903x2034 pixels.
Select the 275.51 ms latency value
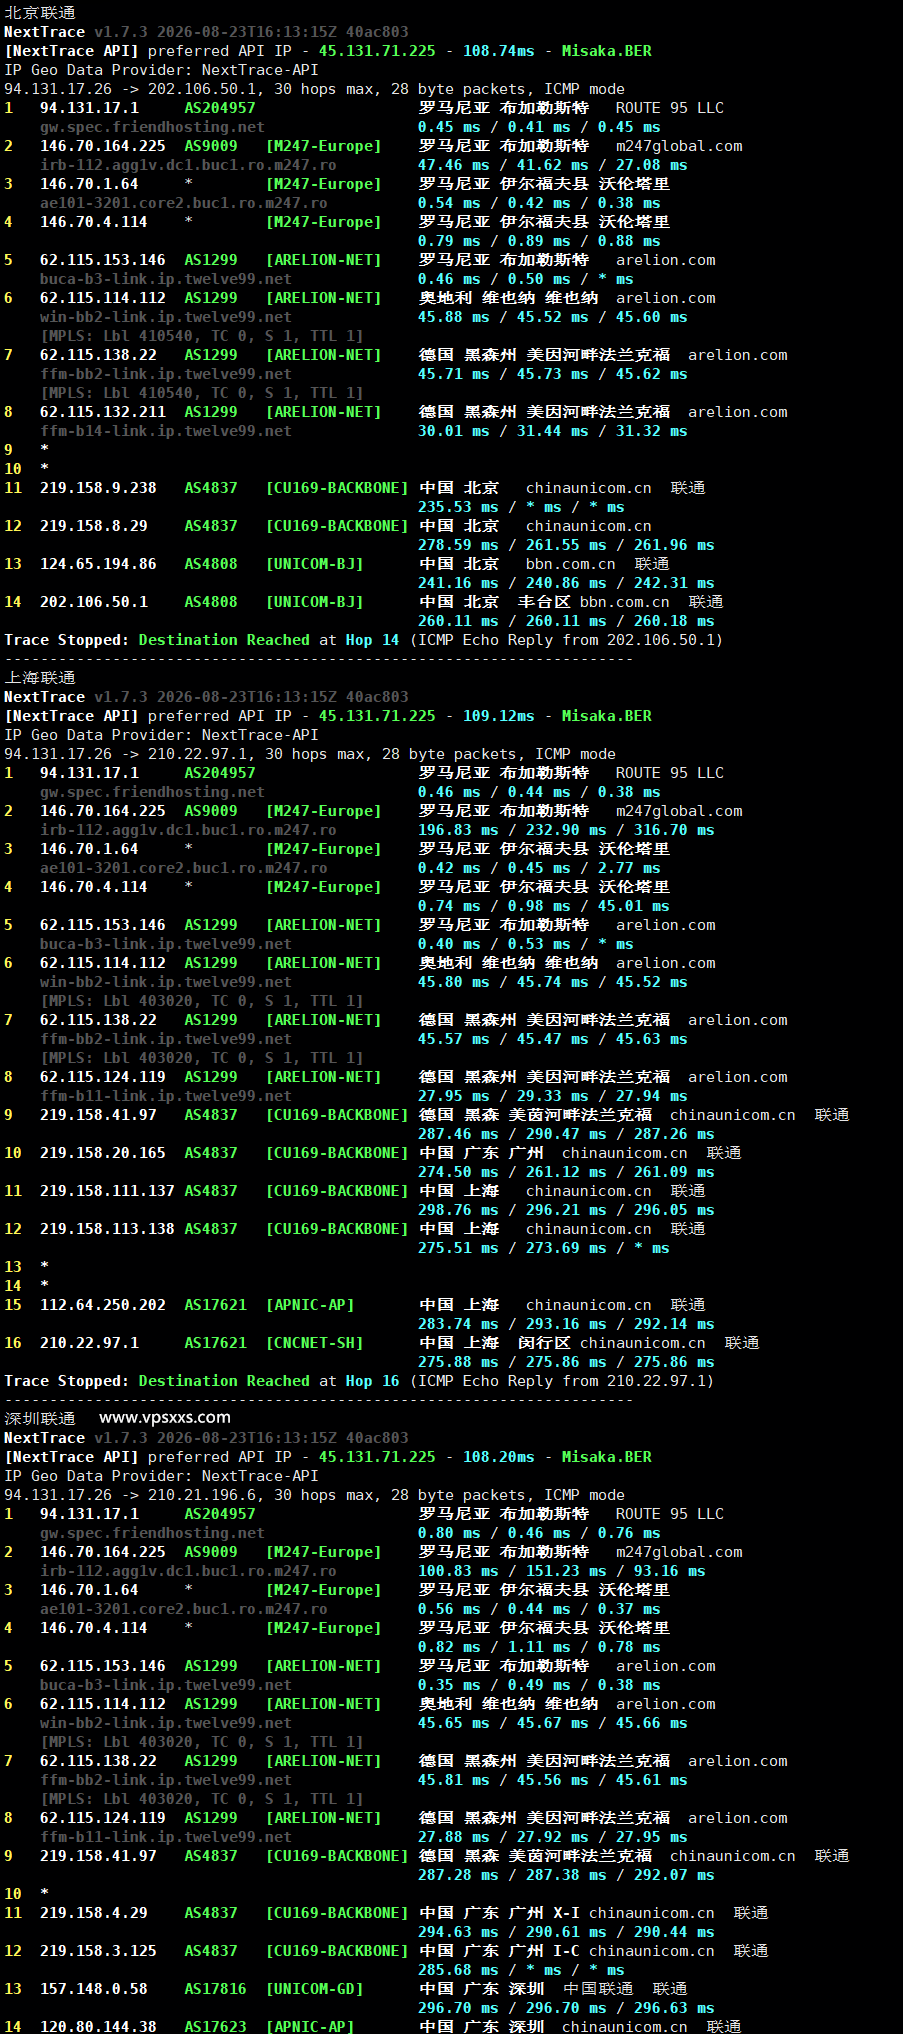(458, 1248)
